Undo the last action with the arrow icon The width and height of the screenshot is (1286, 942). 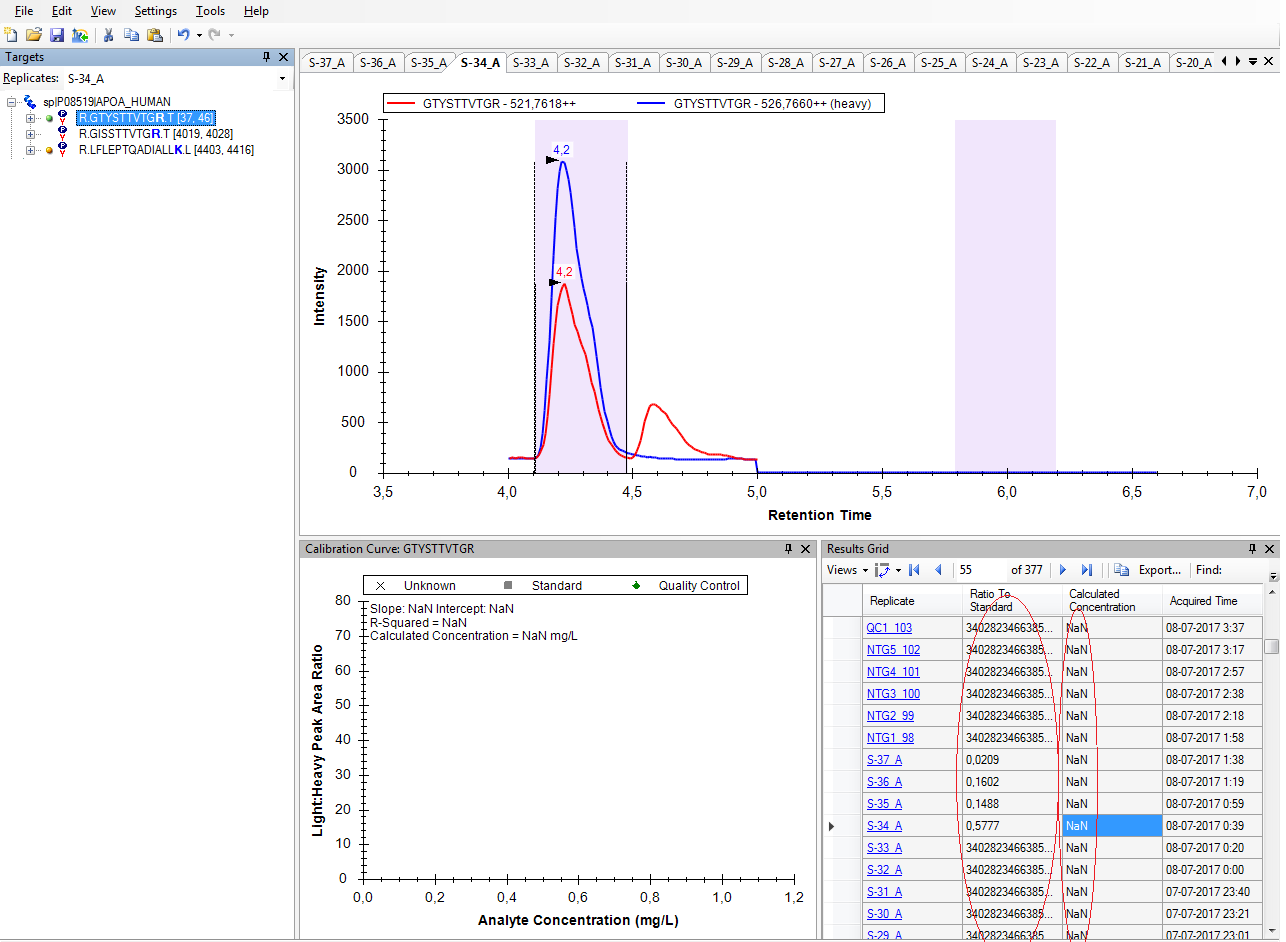183,35
